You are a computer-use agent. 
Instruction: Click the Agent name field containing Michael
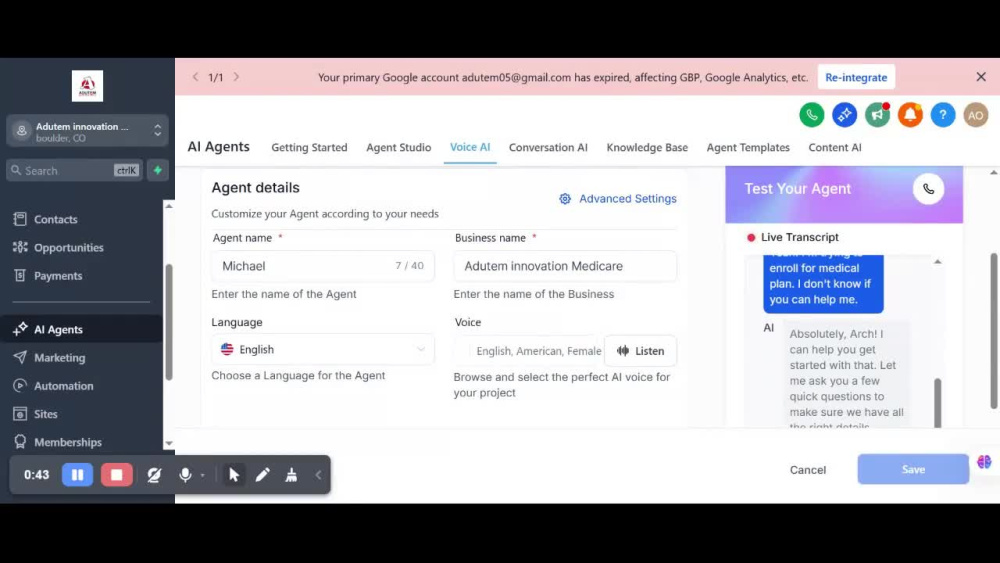tap(323, 266)
